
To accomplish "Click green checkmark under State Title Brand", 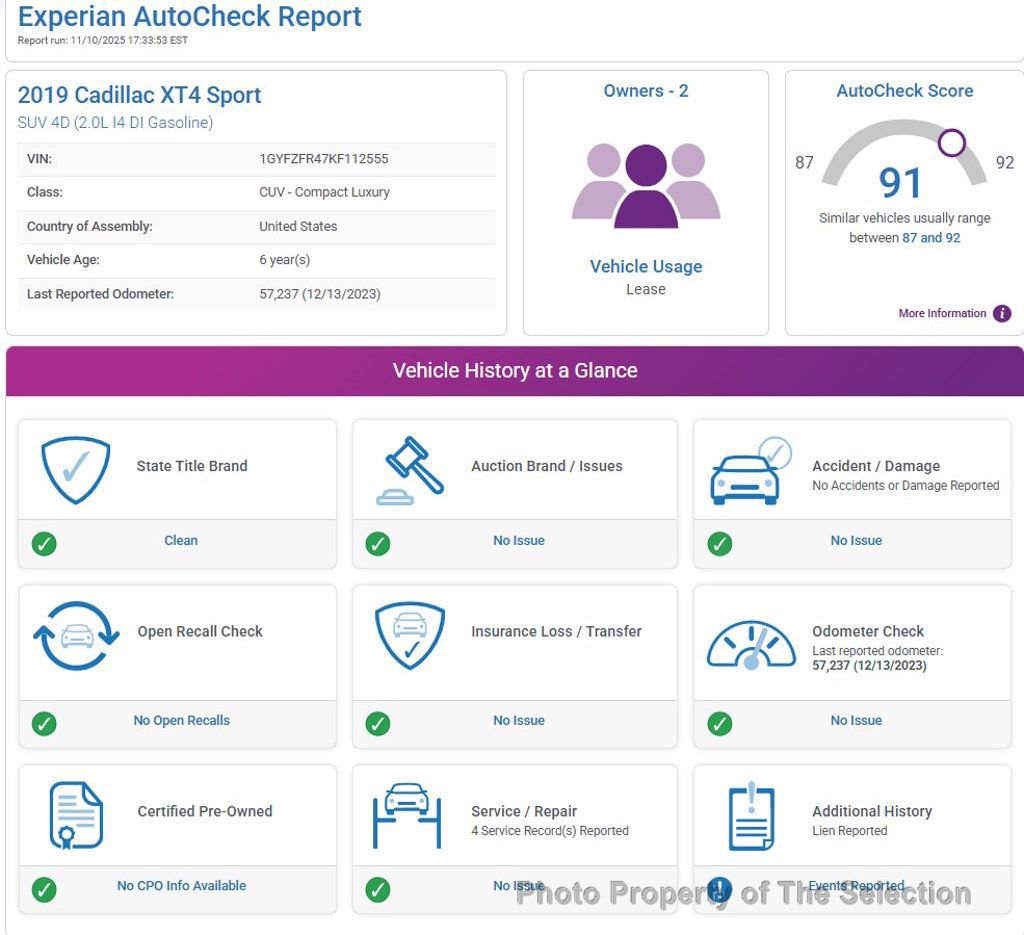I will [44, 543].
